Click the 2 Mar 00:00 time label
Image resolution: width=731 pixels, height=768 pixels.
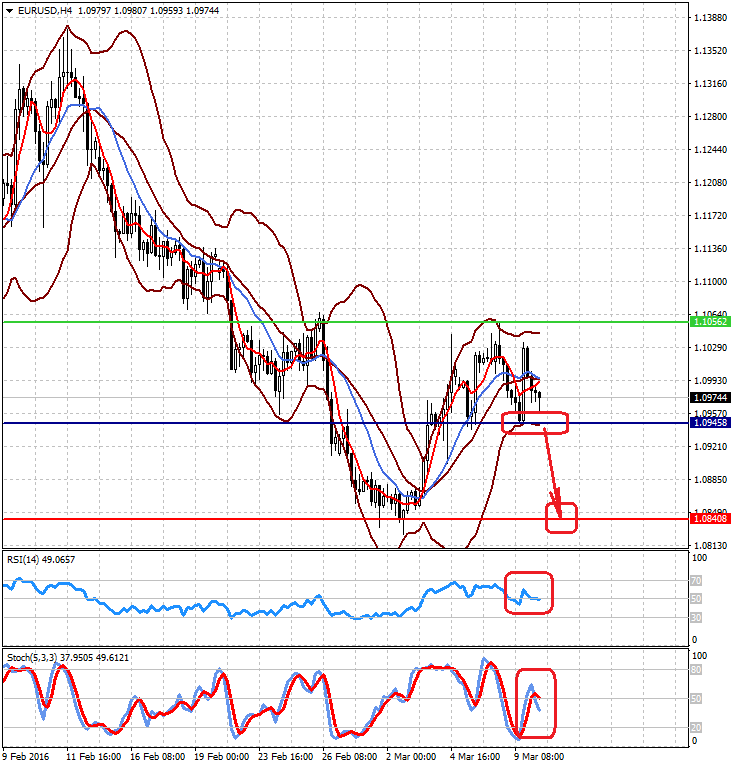click(411, 757)
